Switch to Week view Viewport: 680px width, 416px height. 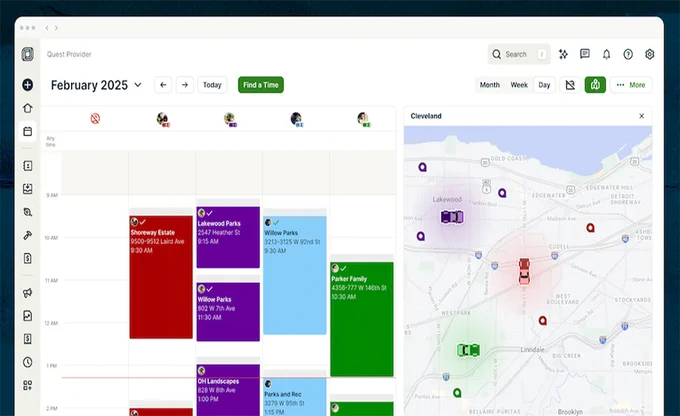(x=519, y=85)
